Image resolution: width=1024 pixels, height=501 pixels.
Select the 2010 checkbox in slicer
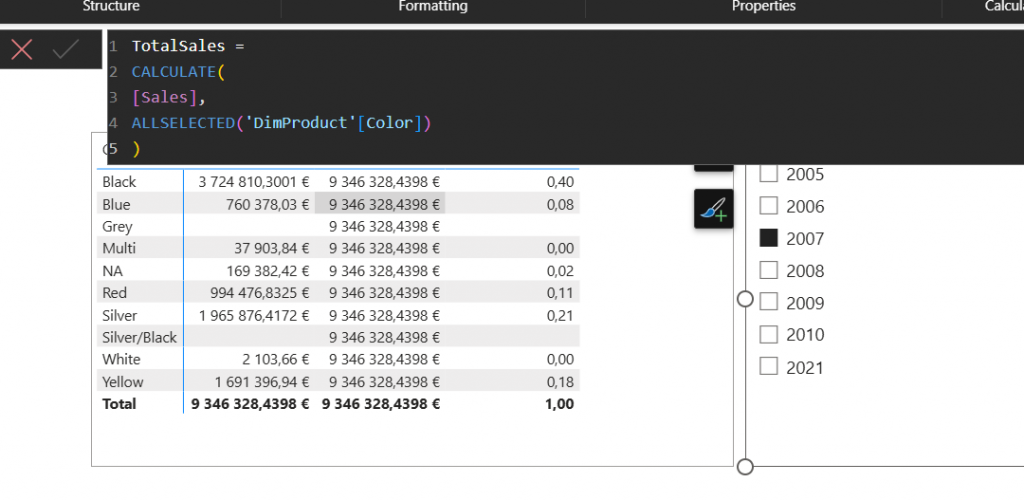coord(769,335)
